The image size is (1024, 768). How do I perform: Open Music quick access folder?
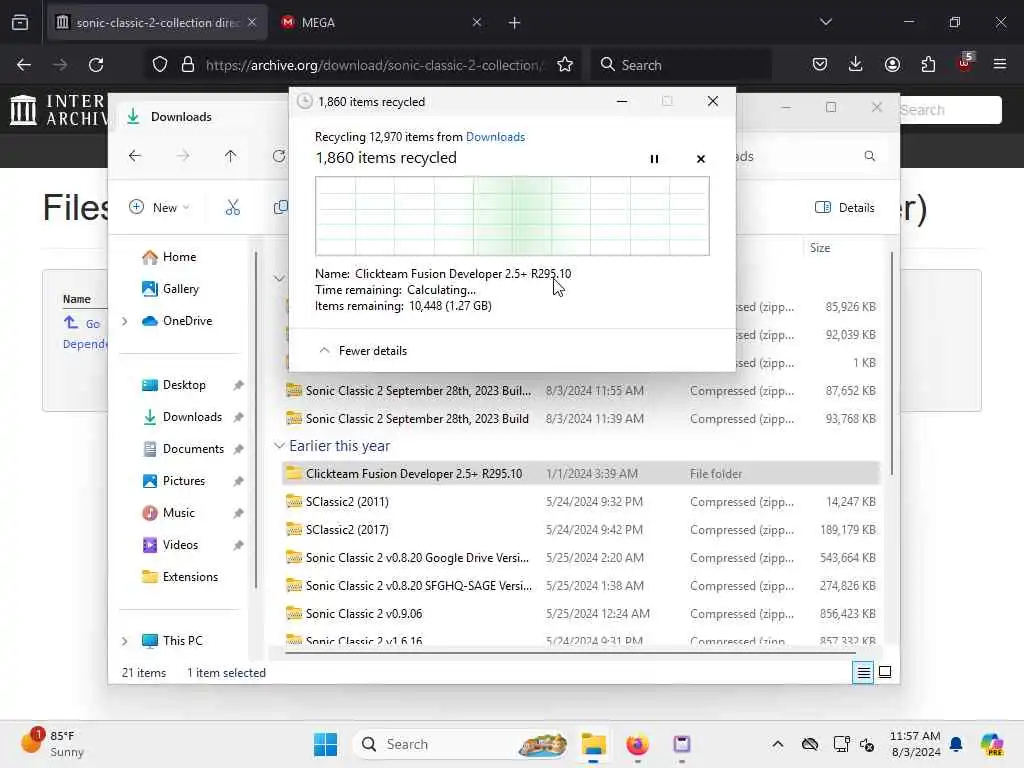(168, 513)
